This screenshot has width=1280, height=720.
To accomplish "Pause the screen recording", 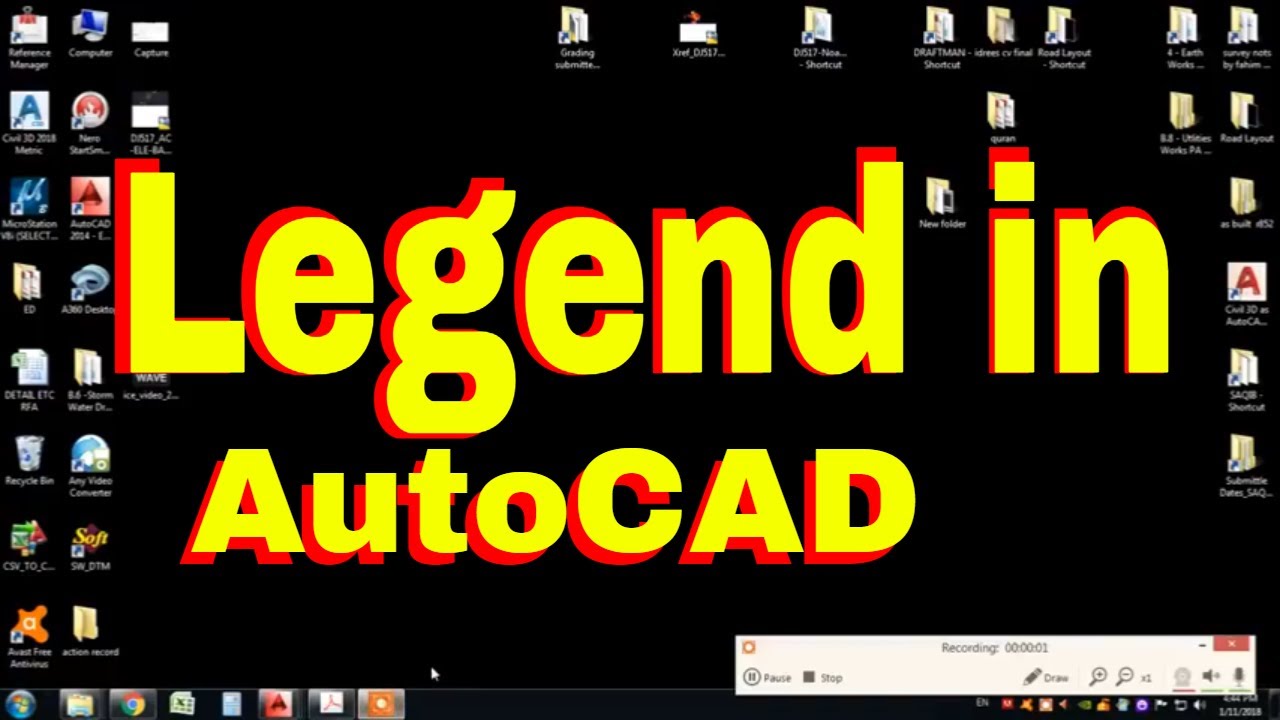I will (x=768, y=677).
